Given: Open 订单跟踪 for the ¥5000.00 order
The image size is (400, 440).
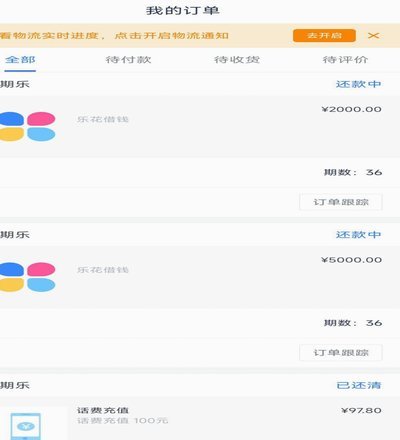Looking at the screenshot, I should (x=341, y=353).
